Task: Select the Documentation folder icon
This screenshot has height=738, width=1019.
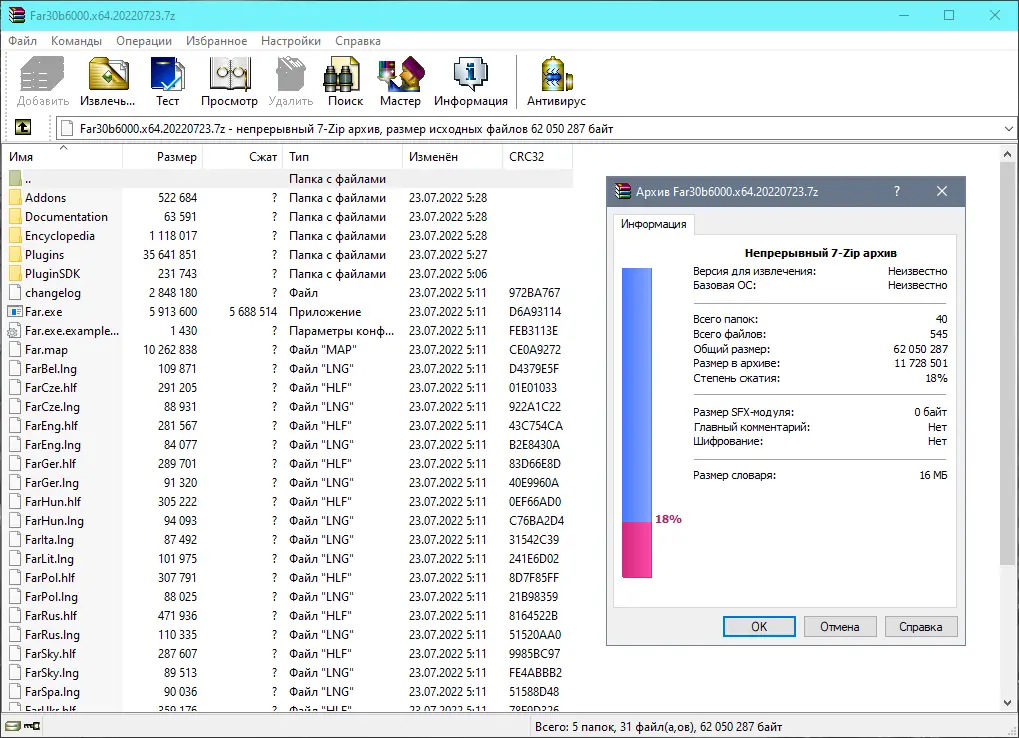Action: click(16, 216)
